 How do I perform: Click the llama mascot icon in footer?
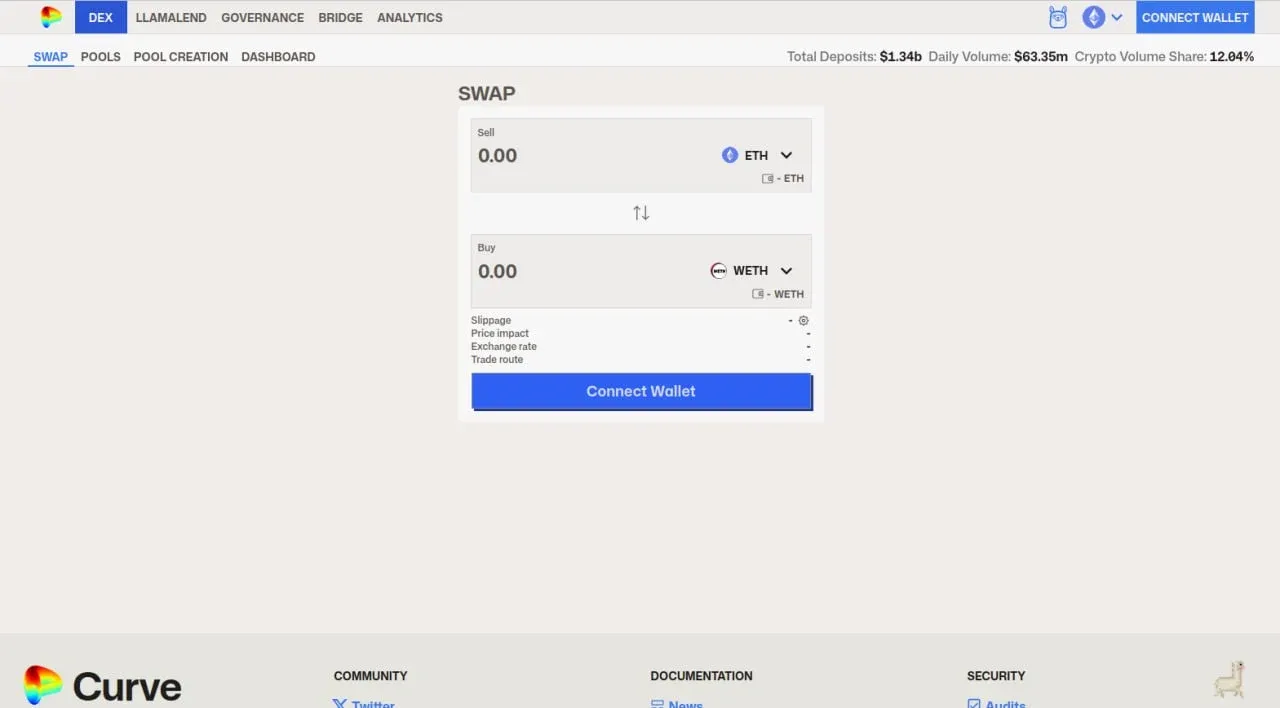coord(1229,679)
